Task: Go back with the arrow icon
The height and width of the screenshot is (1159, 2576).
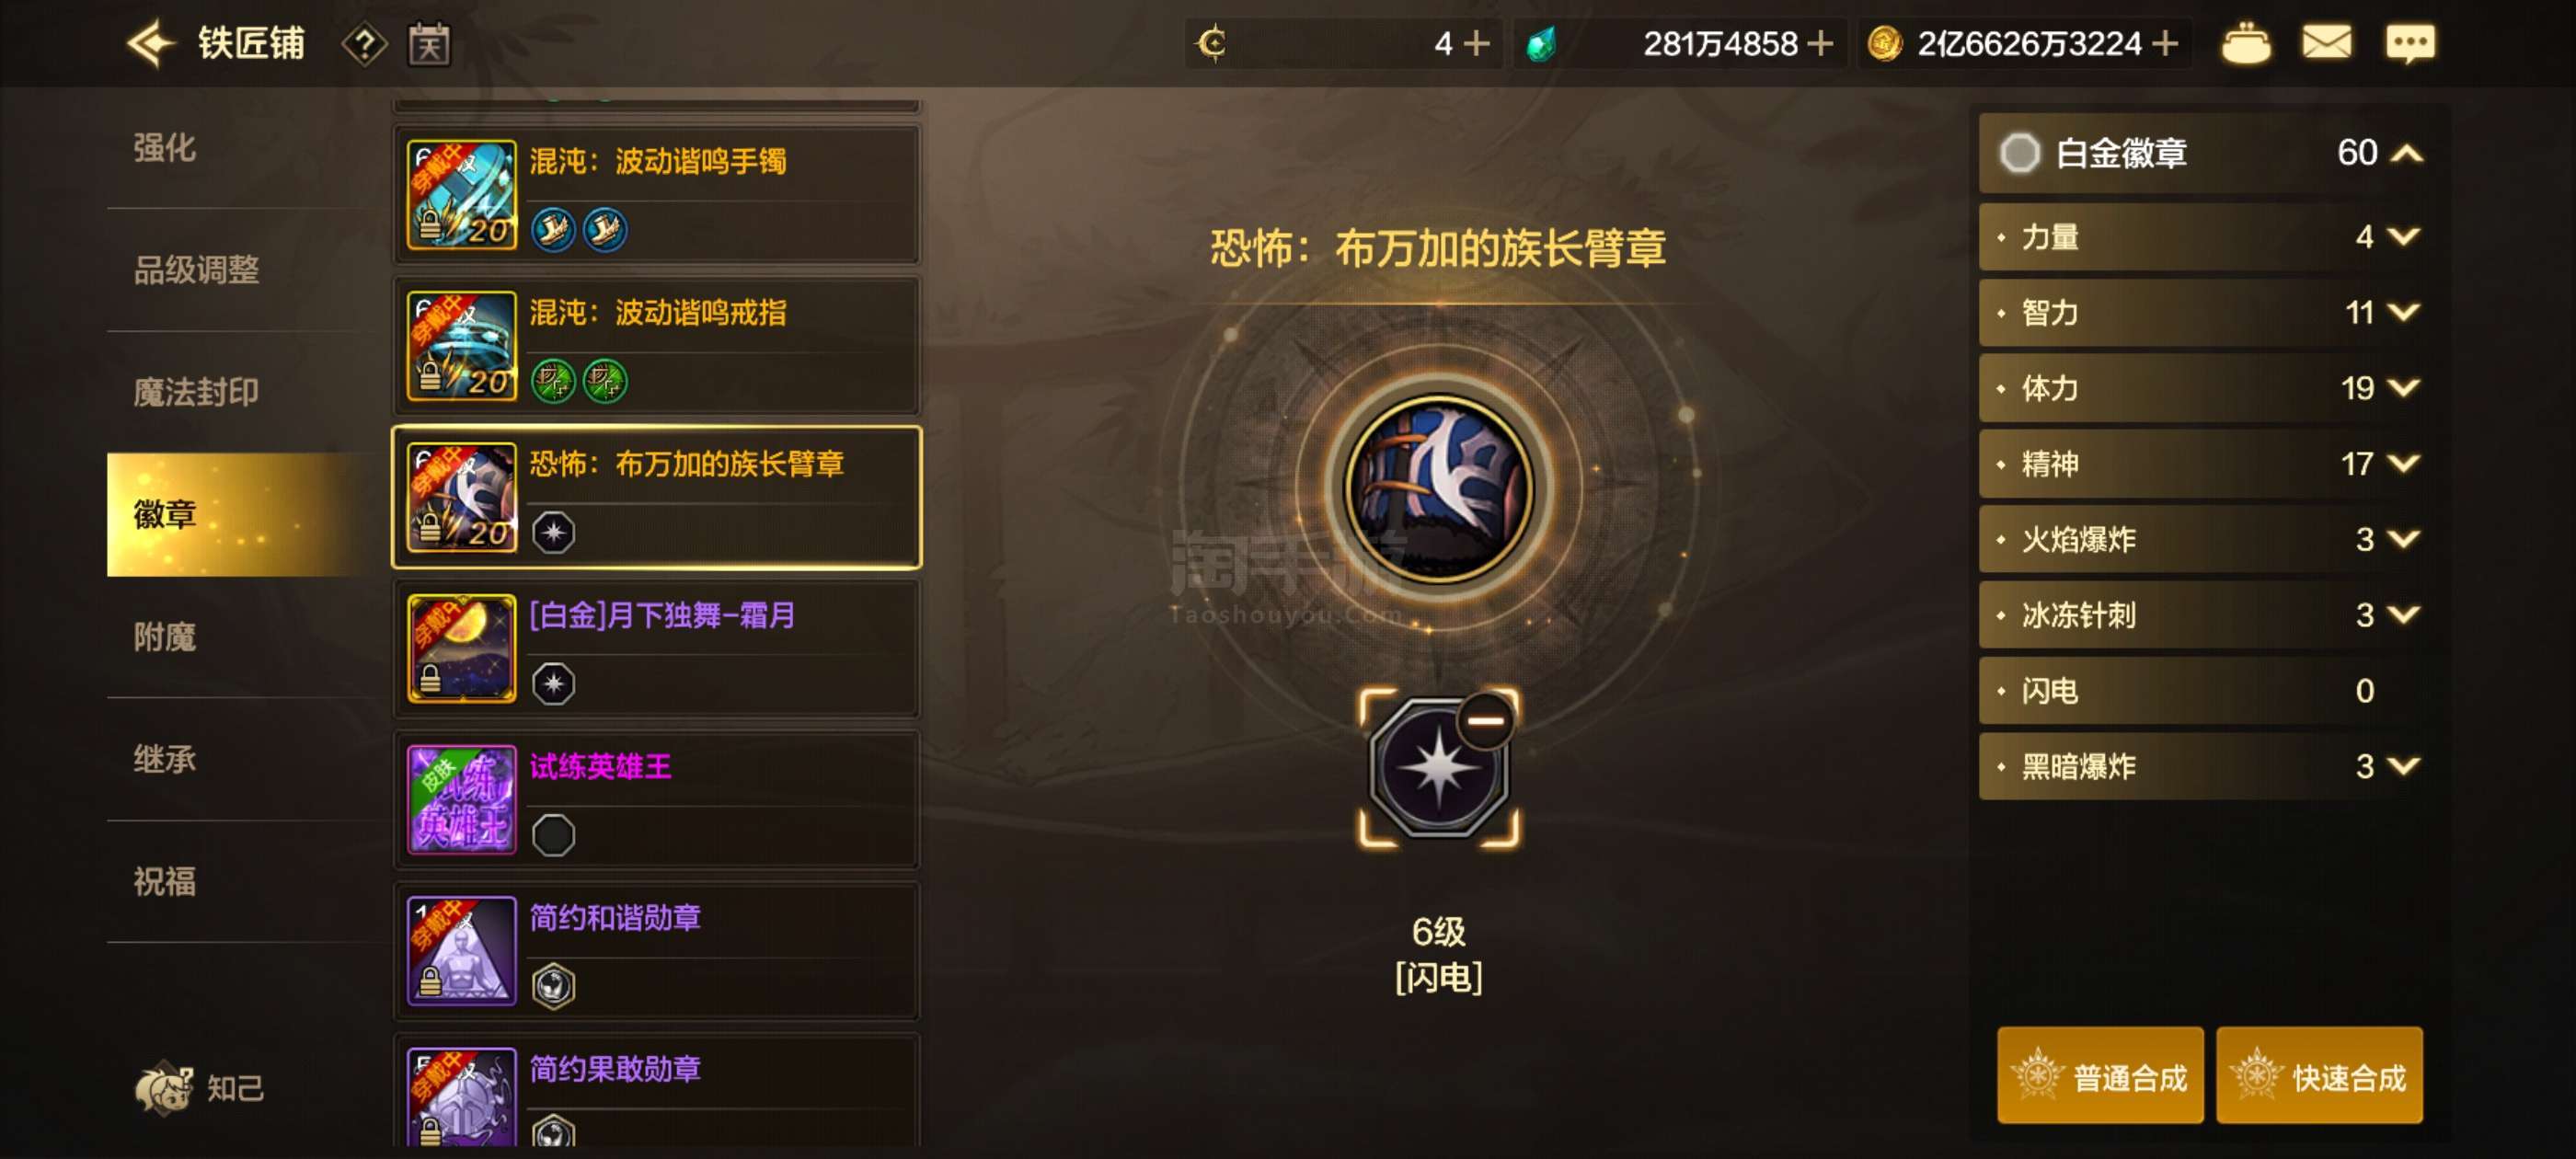Action: (x=151, y=43)
